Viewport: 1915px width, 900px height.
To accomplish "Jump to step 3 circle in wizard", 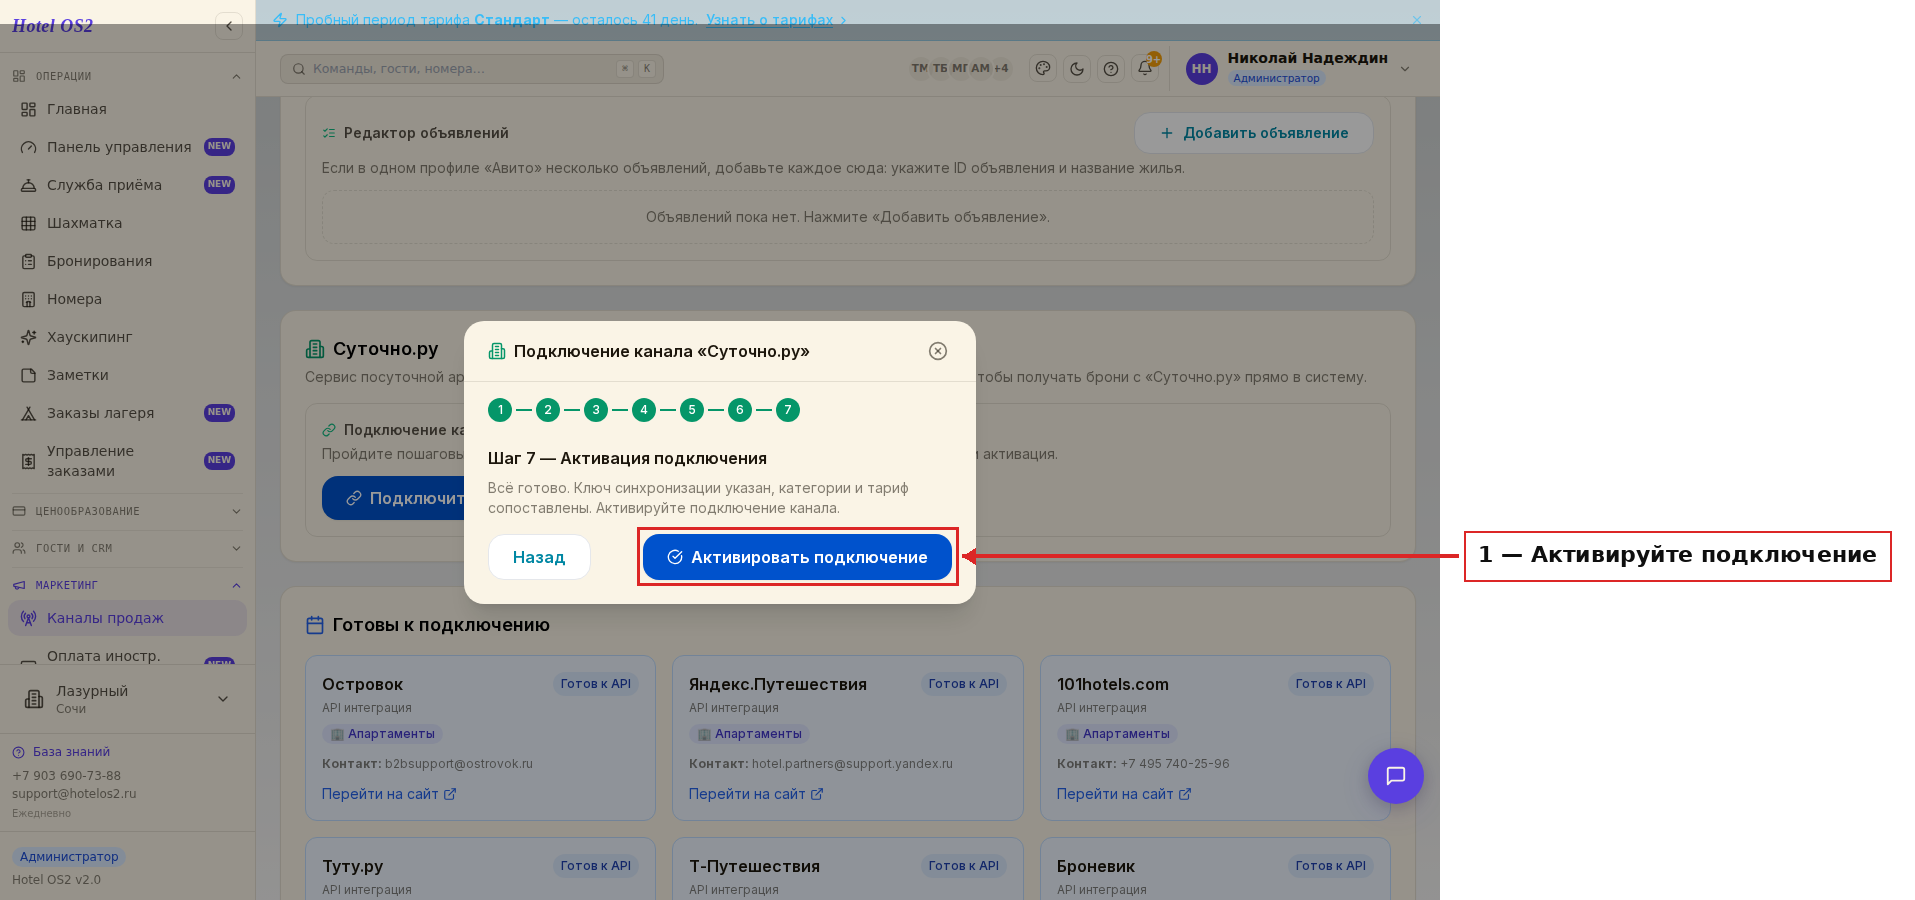I will (596, 410).
